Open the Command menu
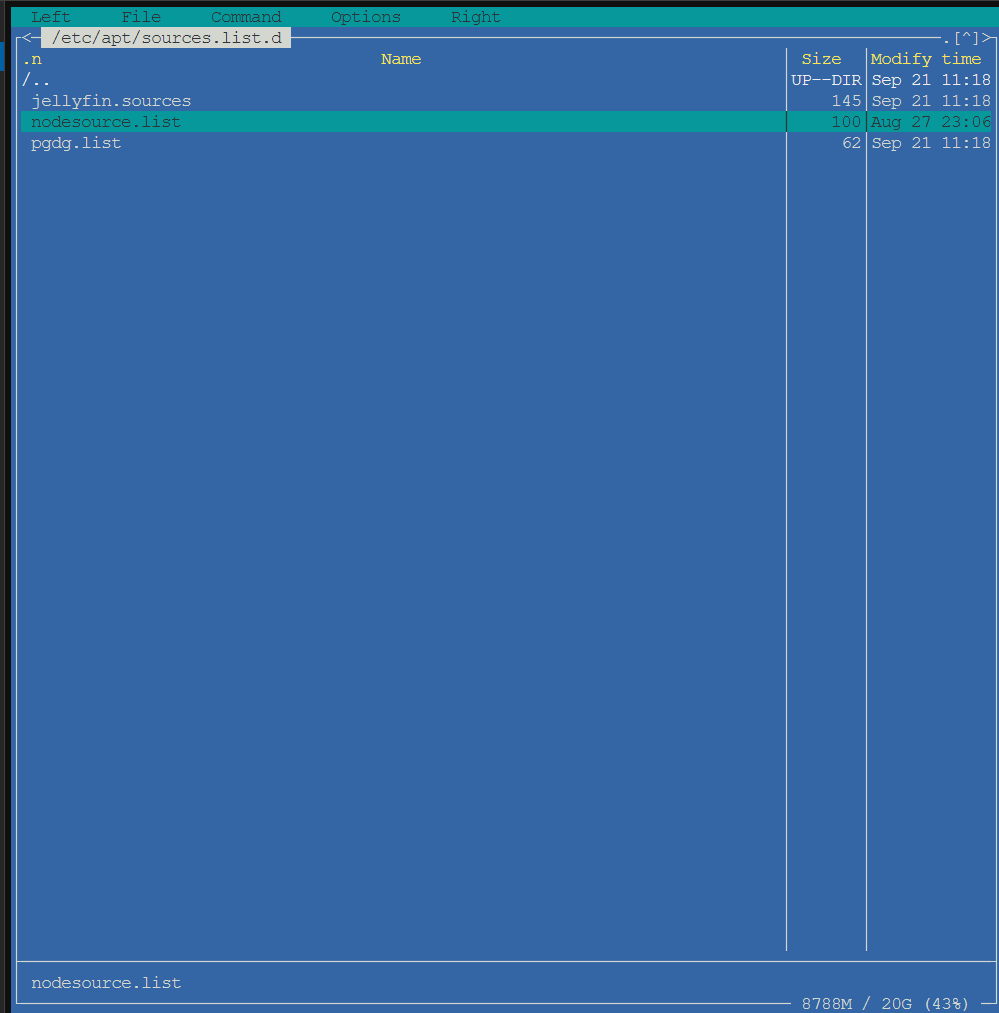The height and width of the screenshot is (1013, 999). tap(246, 17)
